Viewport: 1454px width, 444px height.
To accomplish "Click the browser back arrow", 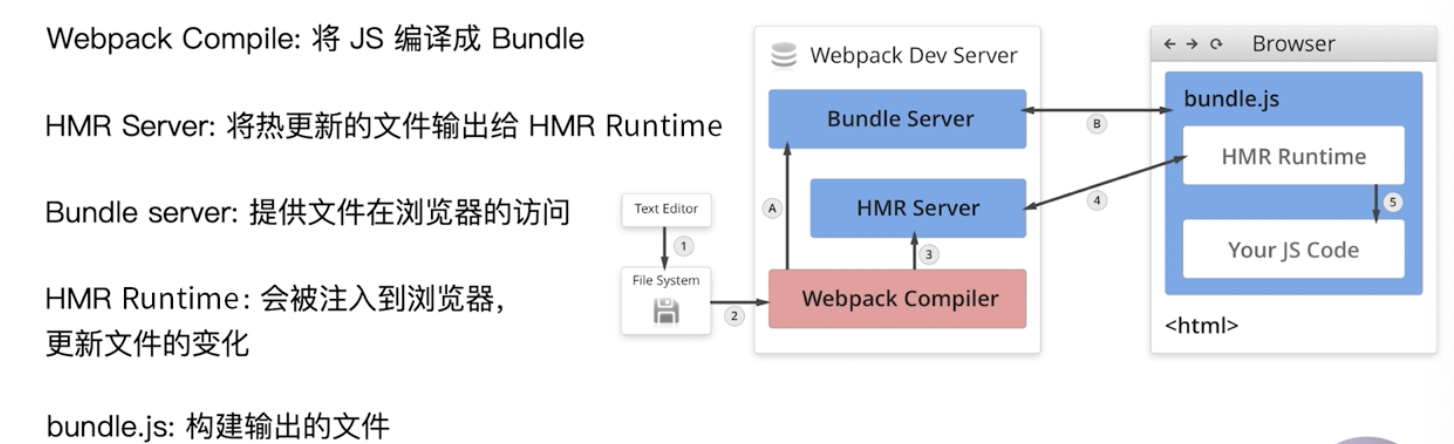I will click(1171, 45).
